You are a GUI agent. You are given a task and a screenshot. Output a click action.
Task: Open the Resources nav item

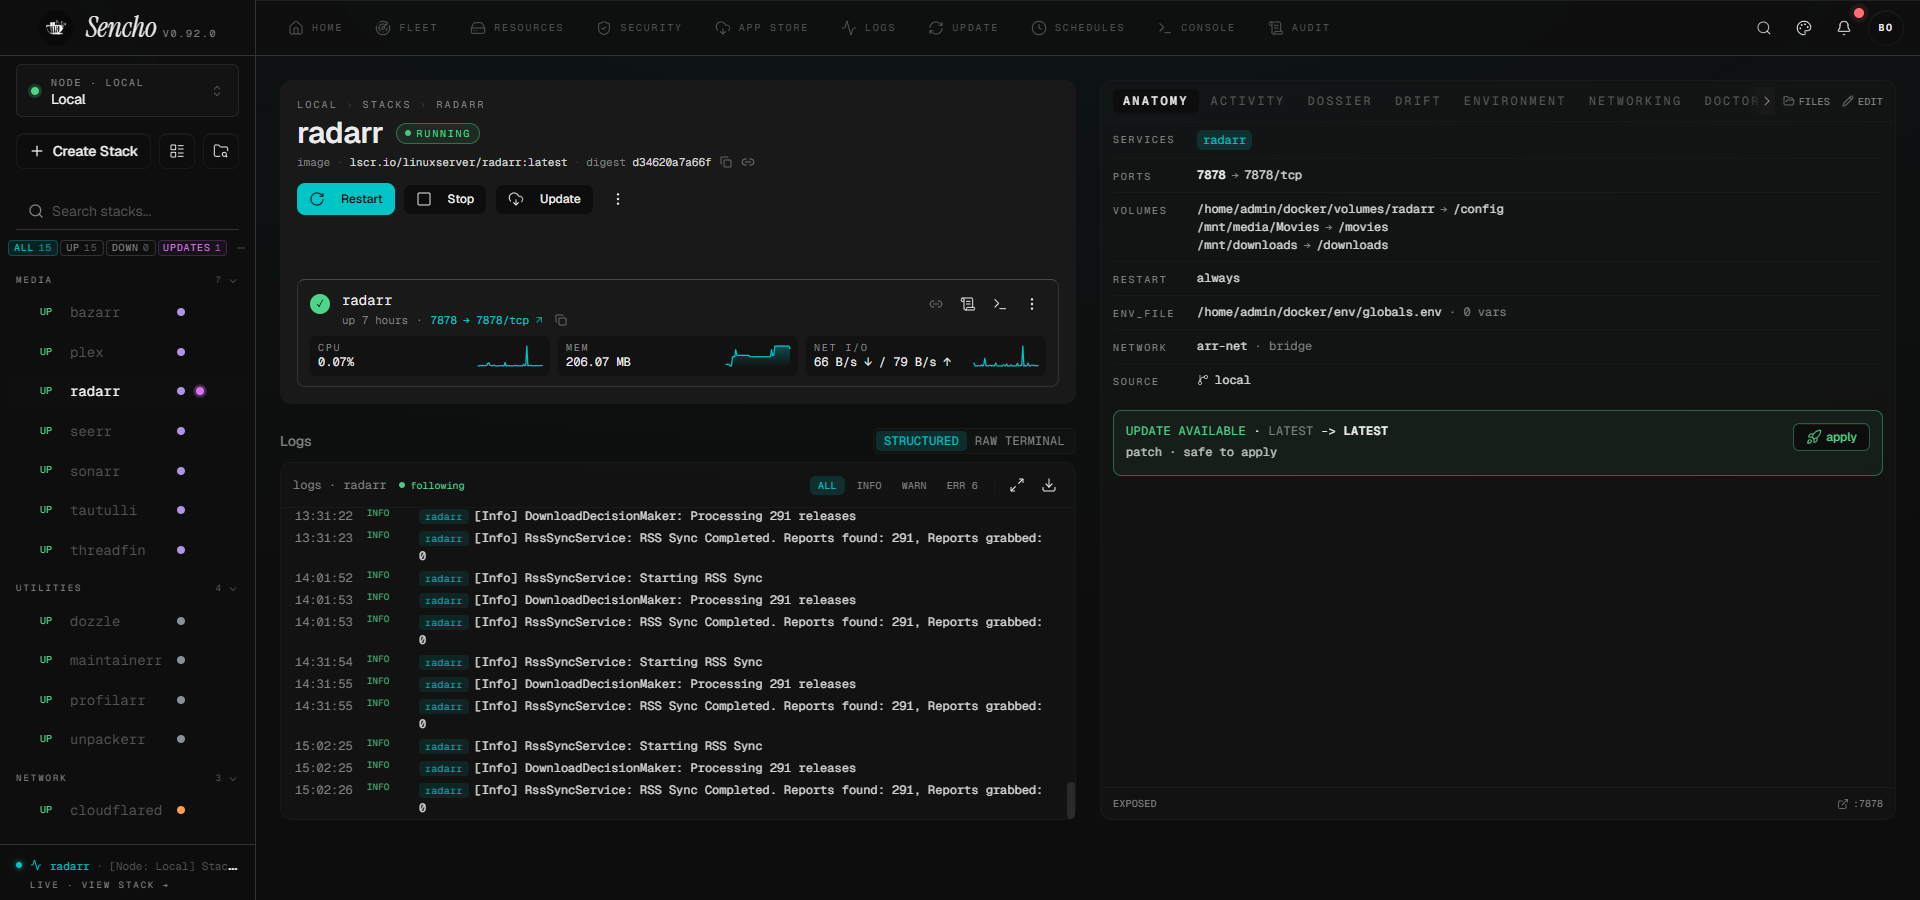tap(517, 28)
